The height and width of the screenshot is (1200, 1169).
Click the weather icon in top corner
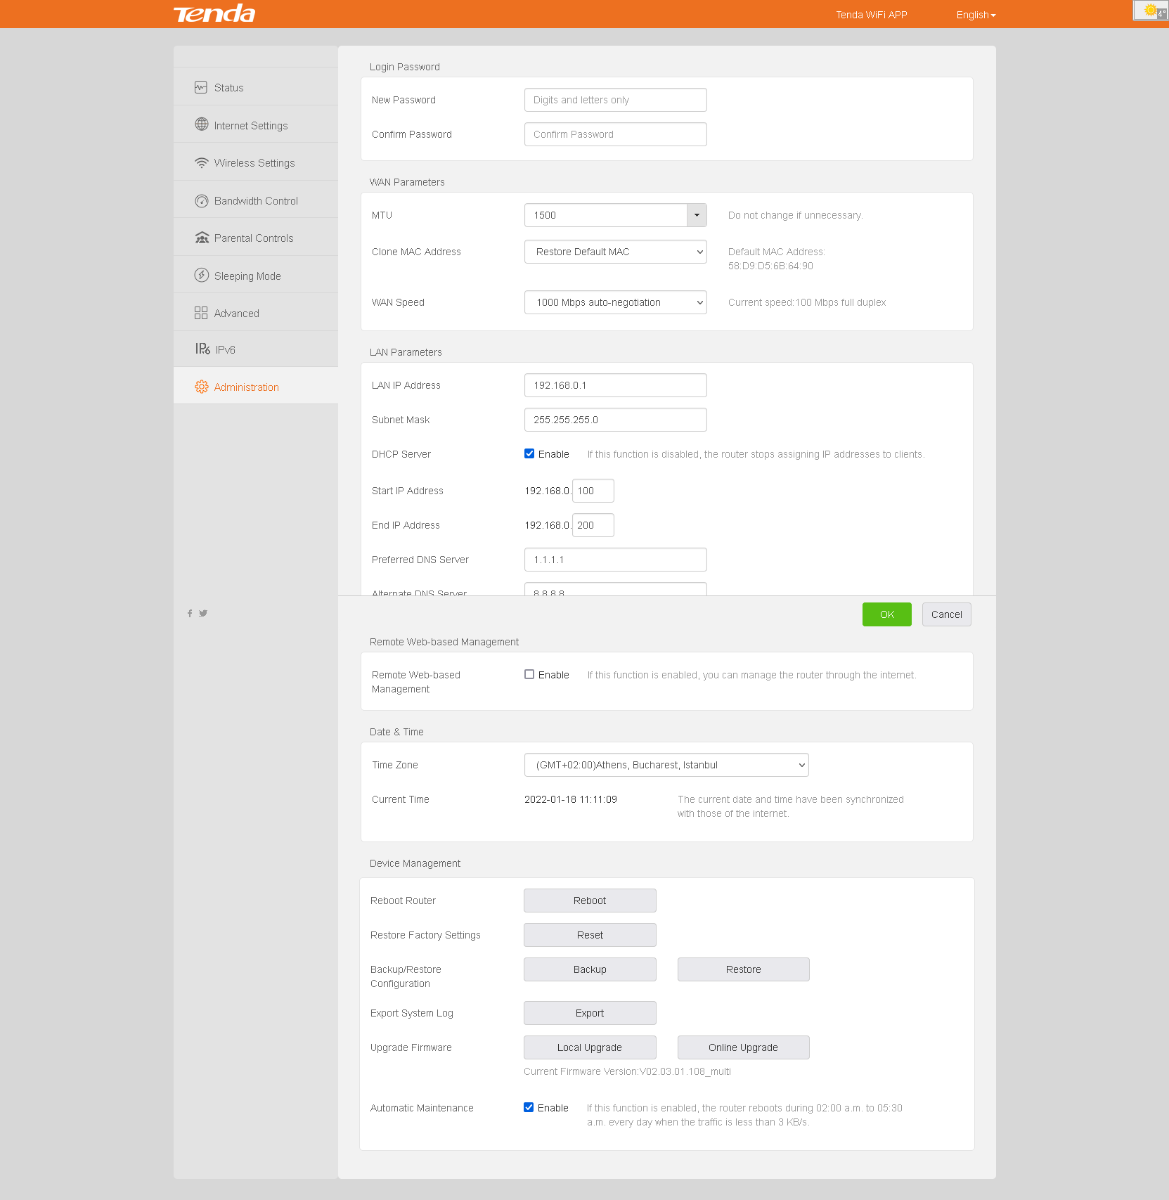coord(1150,10)
